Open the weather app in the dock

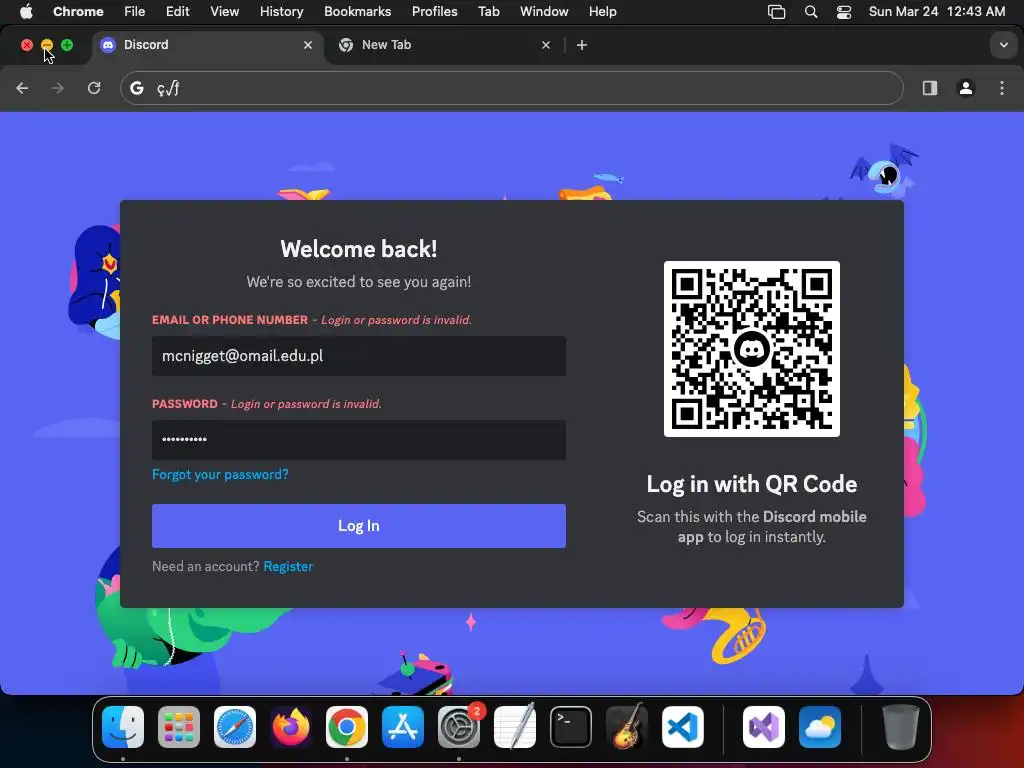pos(820,727)
